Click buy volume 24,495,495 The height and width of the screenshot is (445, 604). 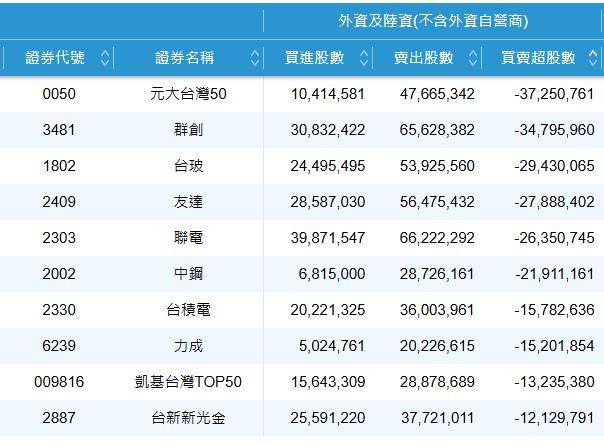328,166
